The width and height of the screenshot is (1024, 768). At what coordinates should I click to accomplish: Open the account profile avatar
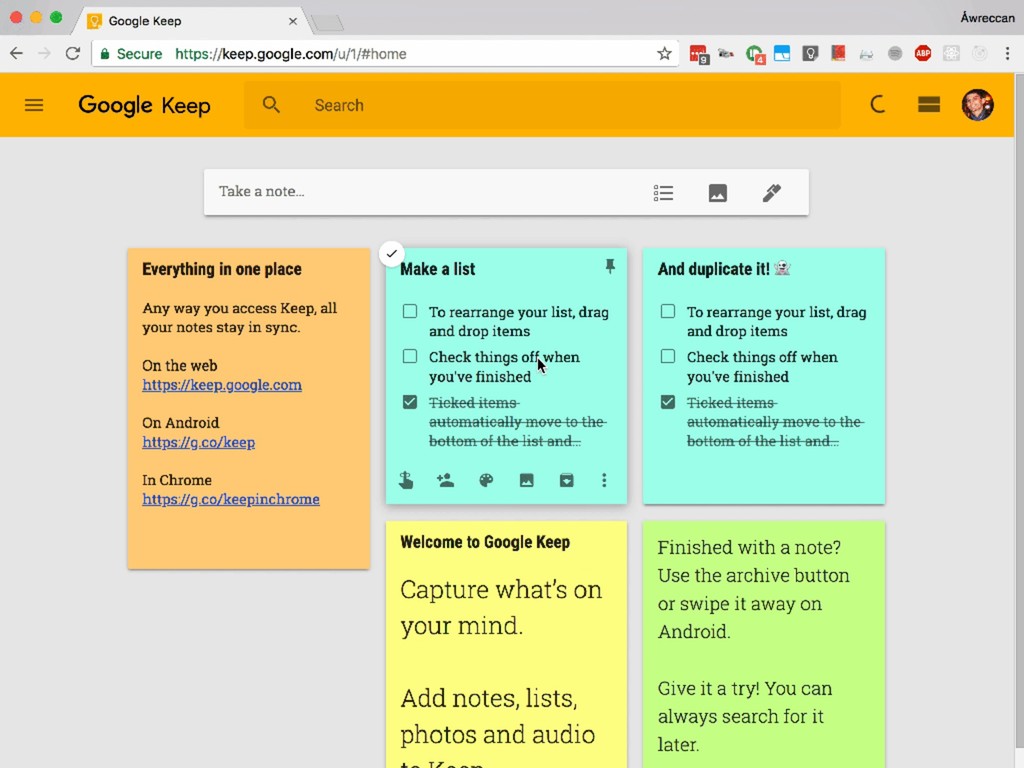[x=977, y=104]
